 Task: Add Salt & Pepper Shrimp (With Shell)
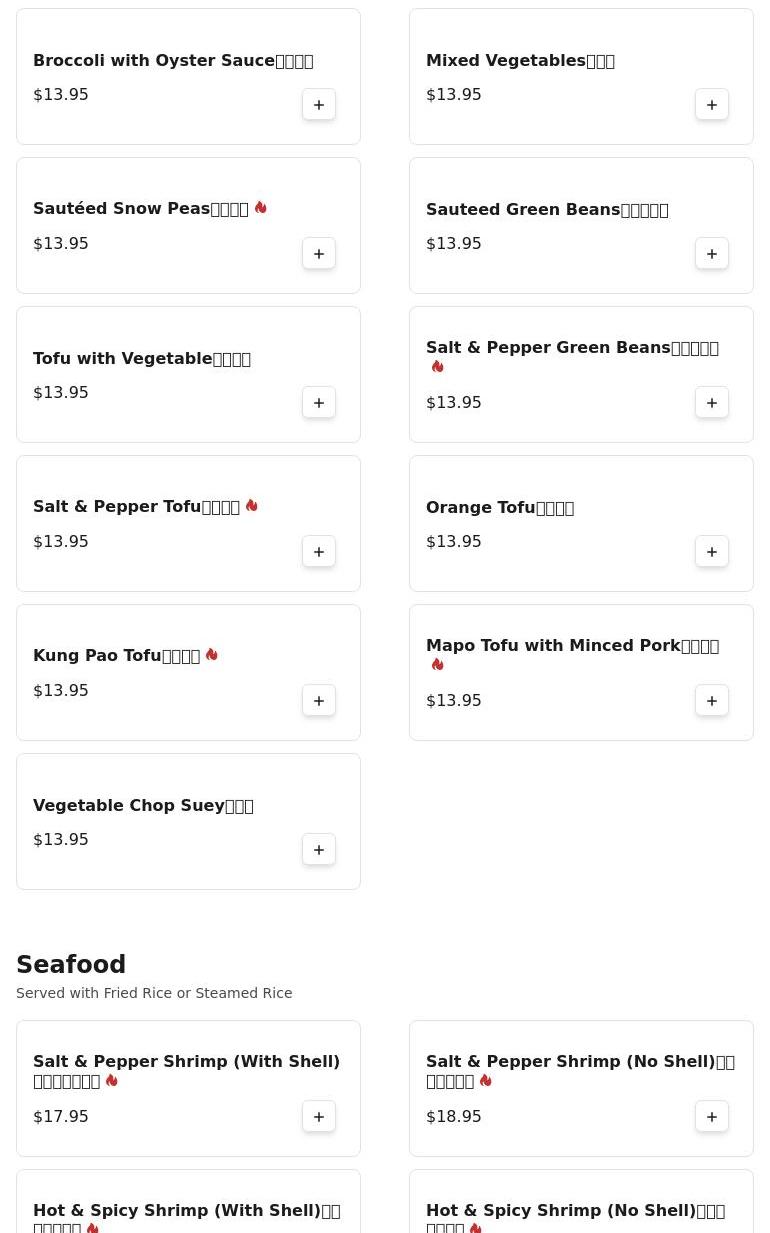tap(319, 1117)
